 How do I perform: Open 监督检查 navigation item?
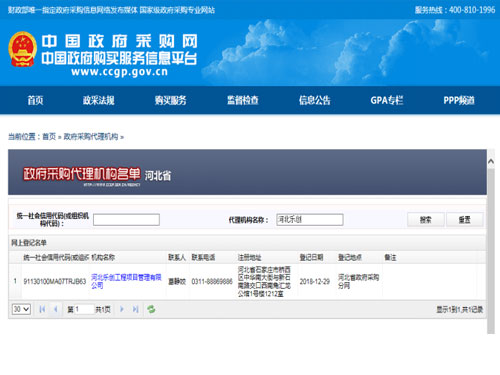click(x=243, y=100)
